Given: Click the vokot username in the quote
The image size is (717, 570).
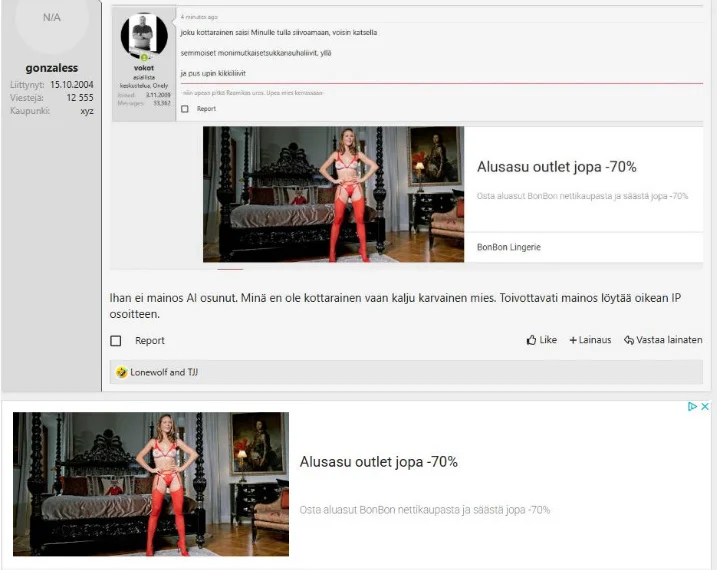Looking at the screenshot, I should tap(144, 68).
